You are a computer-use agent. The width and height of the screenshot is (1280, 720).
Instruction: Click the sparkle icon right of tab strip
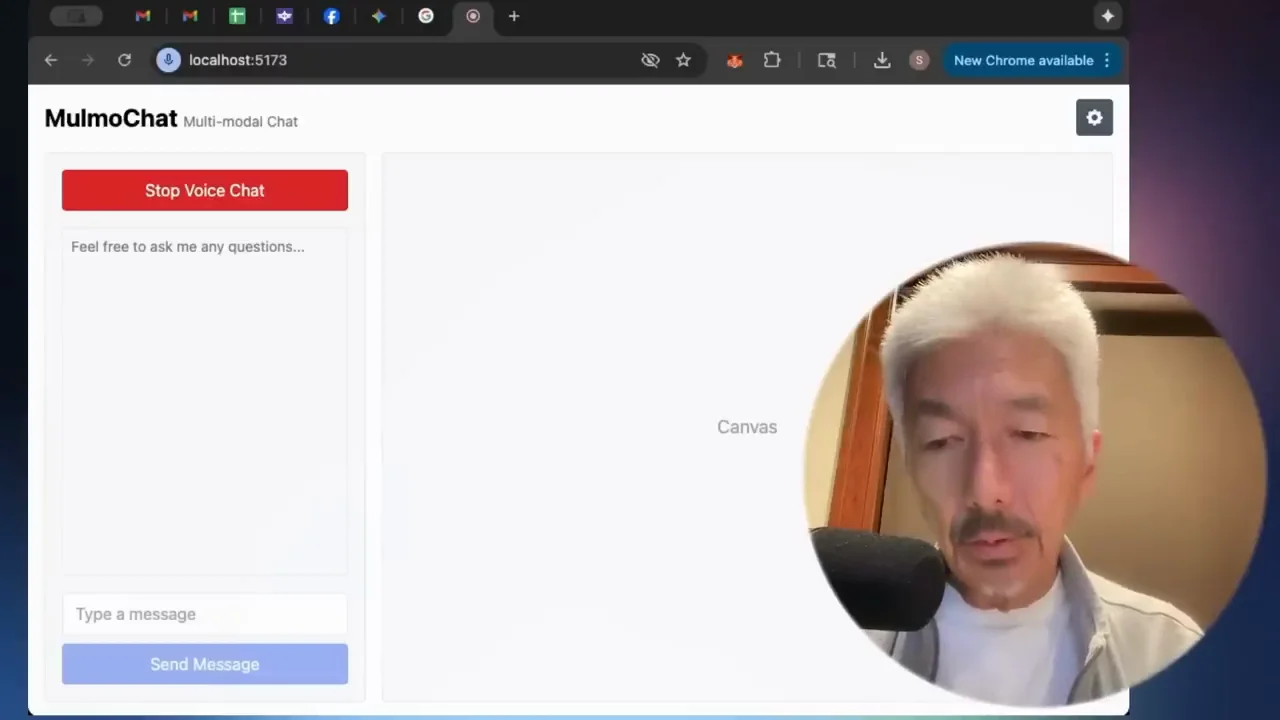1108,16
